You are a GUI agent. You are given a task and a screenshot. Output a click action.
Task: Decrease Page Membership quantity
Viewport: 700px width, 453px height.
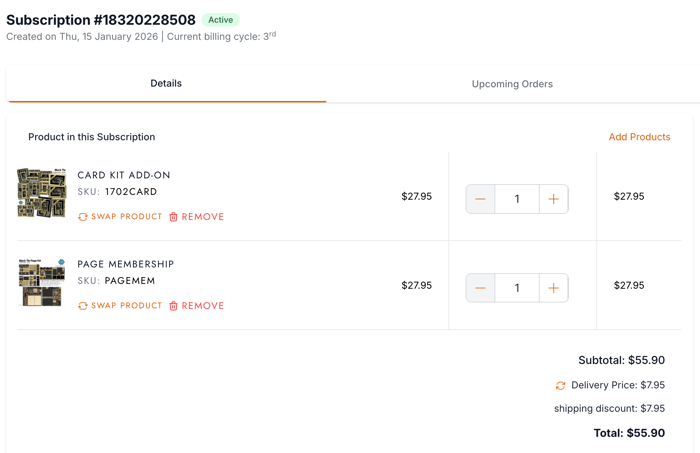(x=481, y=288)
